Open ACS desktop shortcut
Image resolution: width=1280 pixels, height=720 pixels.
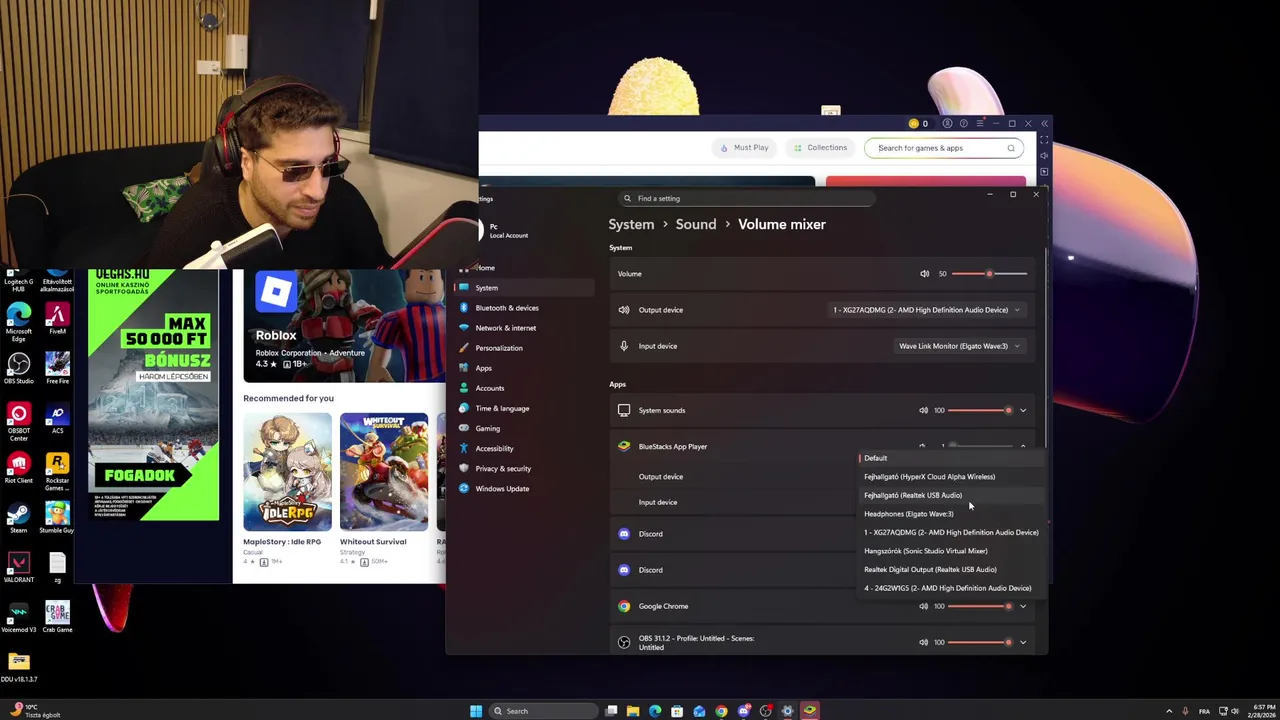pos(57,418)
